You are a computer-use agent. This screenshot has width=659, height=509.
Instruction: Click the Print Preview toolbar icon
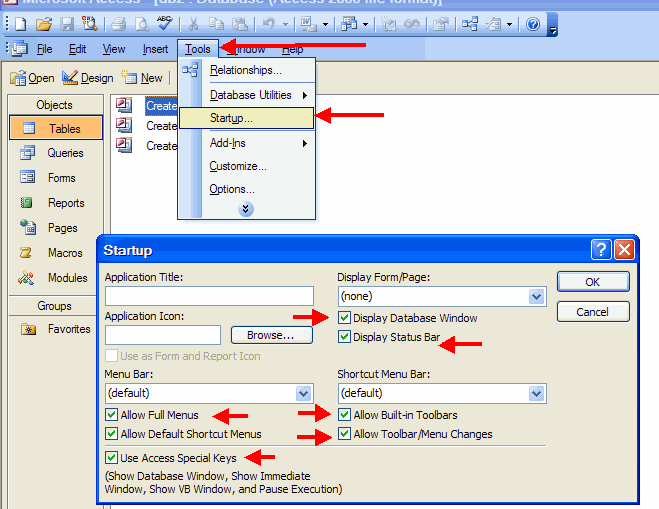[x=142, y=24]
